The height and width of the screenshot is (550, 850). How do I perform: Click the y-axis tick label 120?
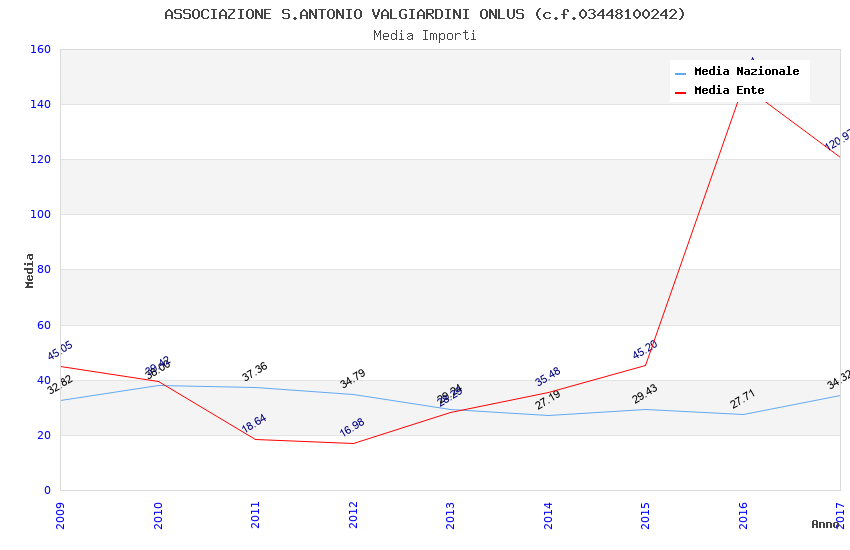pyautogui.click(x=41, y=159)
